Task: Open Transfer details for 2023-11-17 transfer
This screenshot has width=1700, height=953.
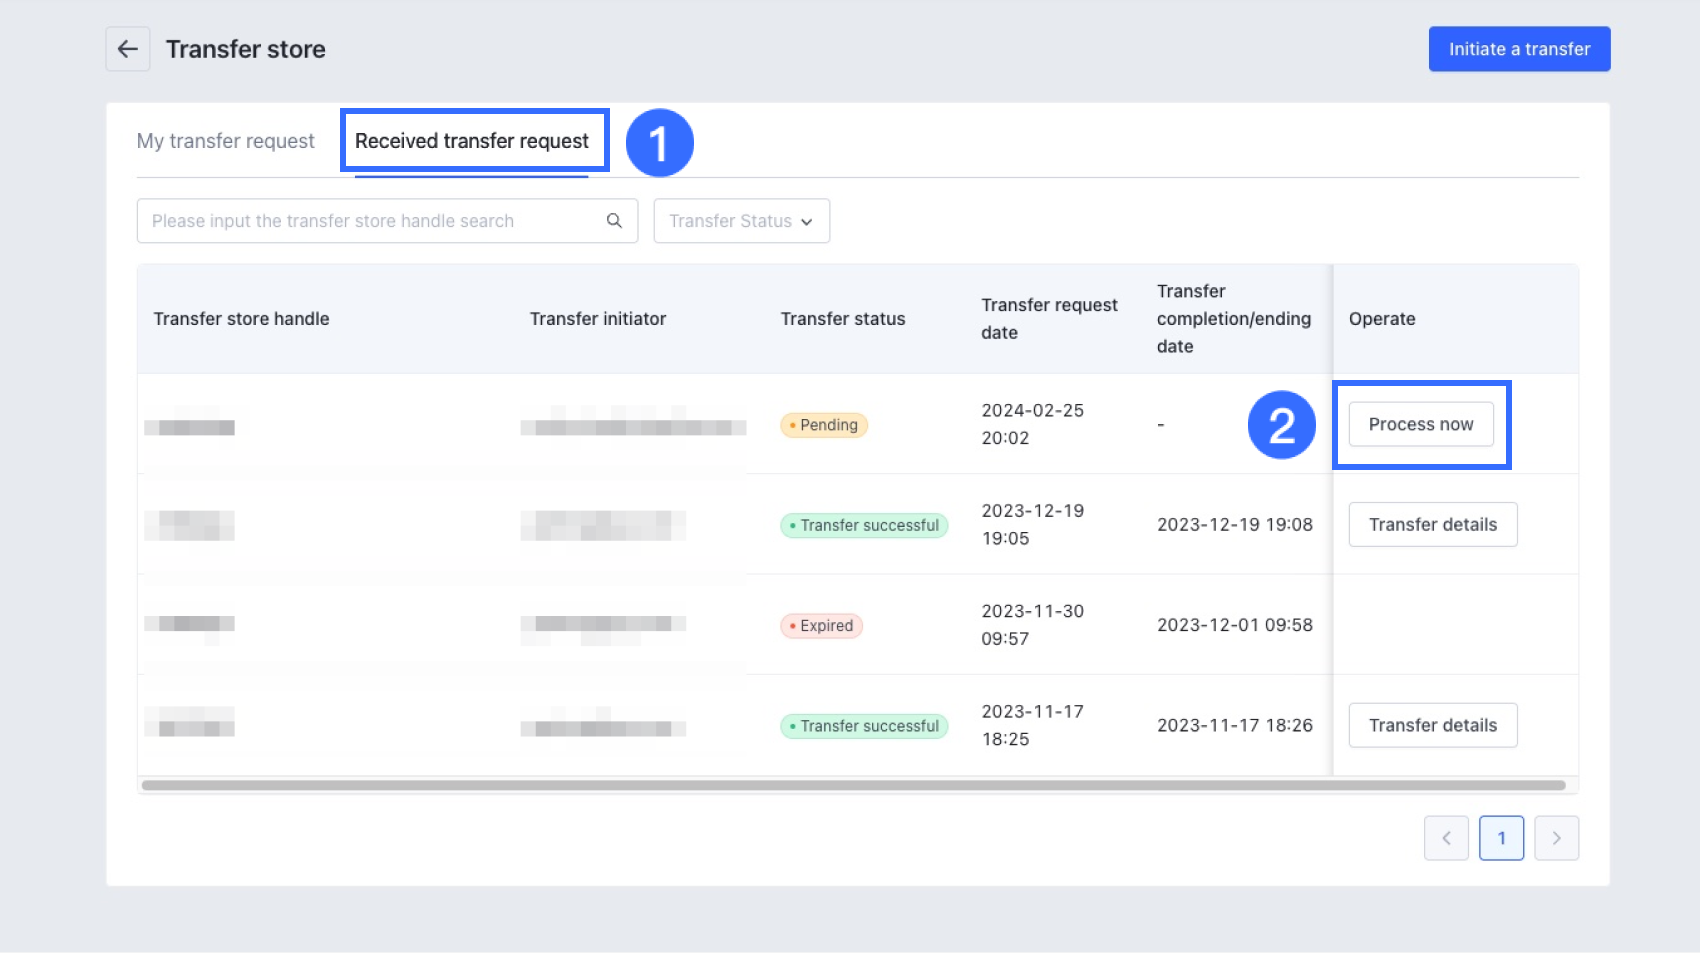Action: (1432, 725)
